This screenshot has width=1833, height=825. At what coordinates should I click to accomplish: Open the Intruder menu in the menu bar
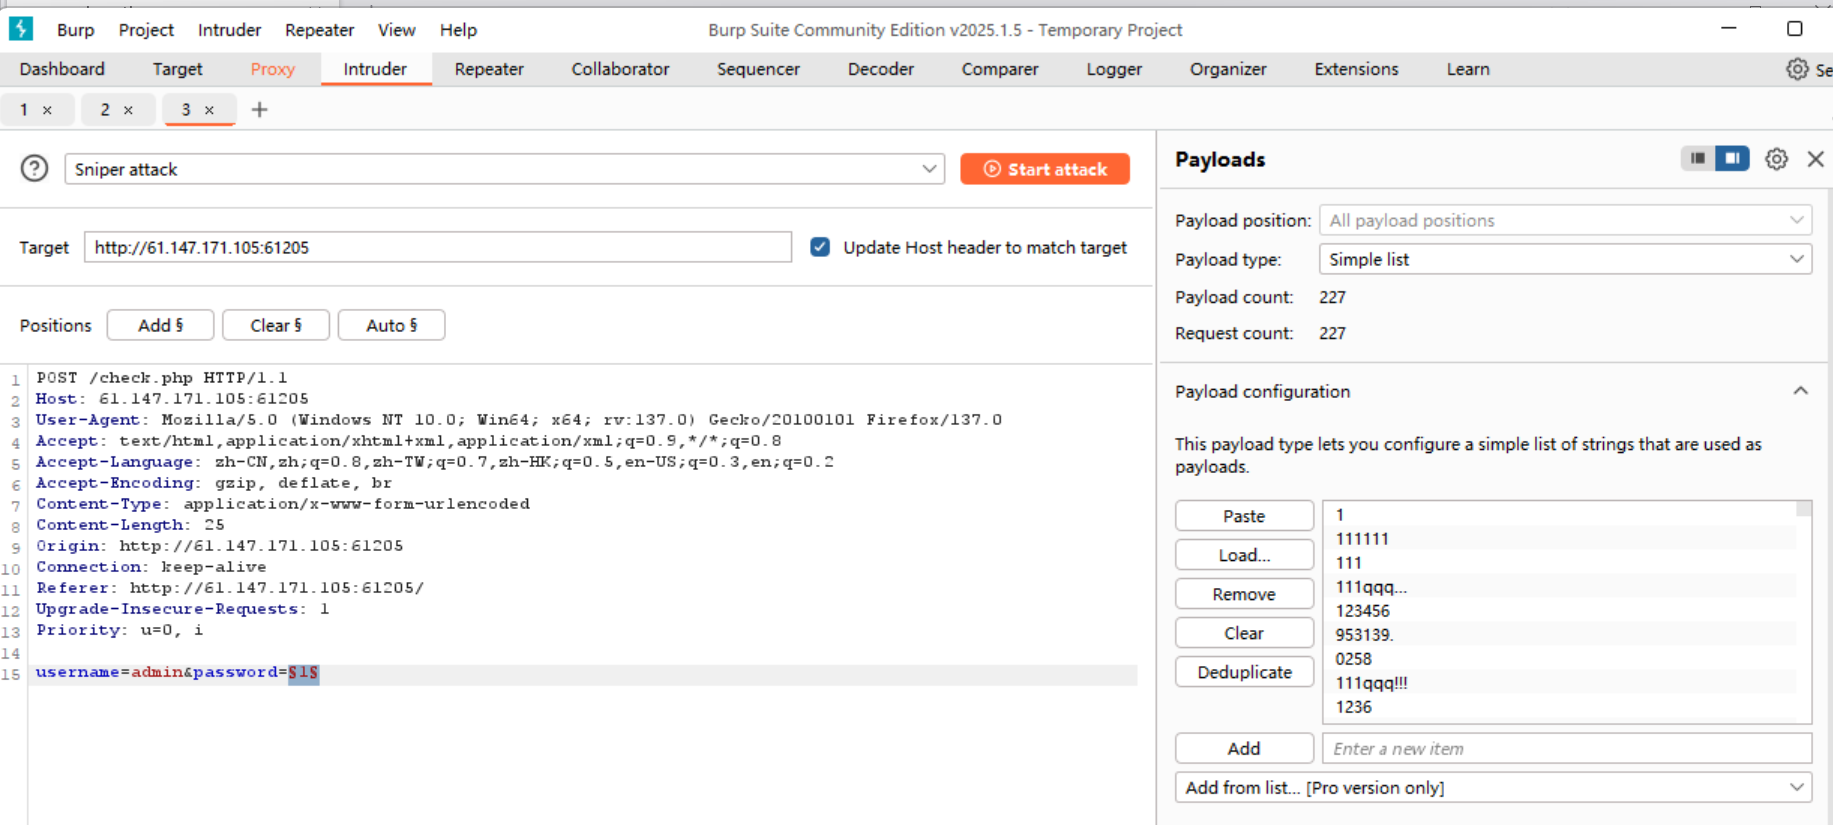pyautogui.click(x=229, y=30)
